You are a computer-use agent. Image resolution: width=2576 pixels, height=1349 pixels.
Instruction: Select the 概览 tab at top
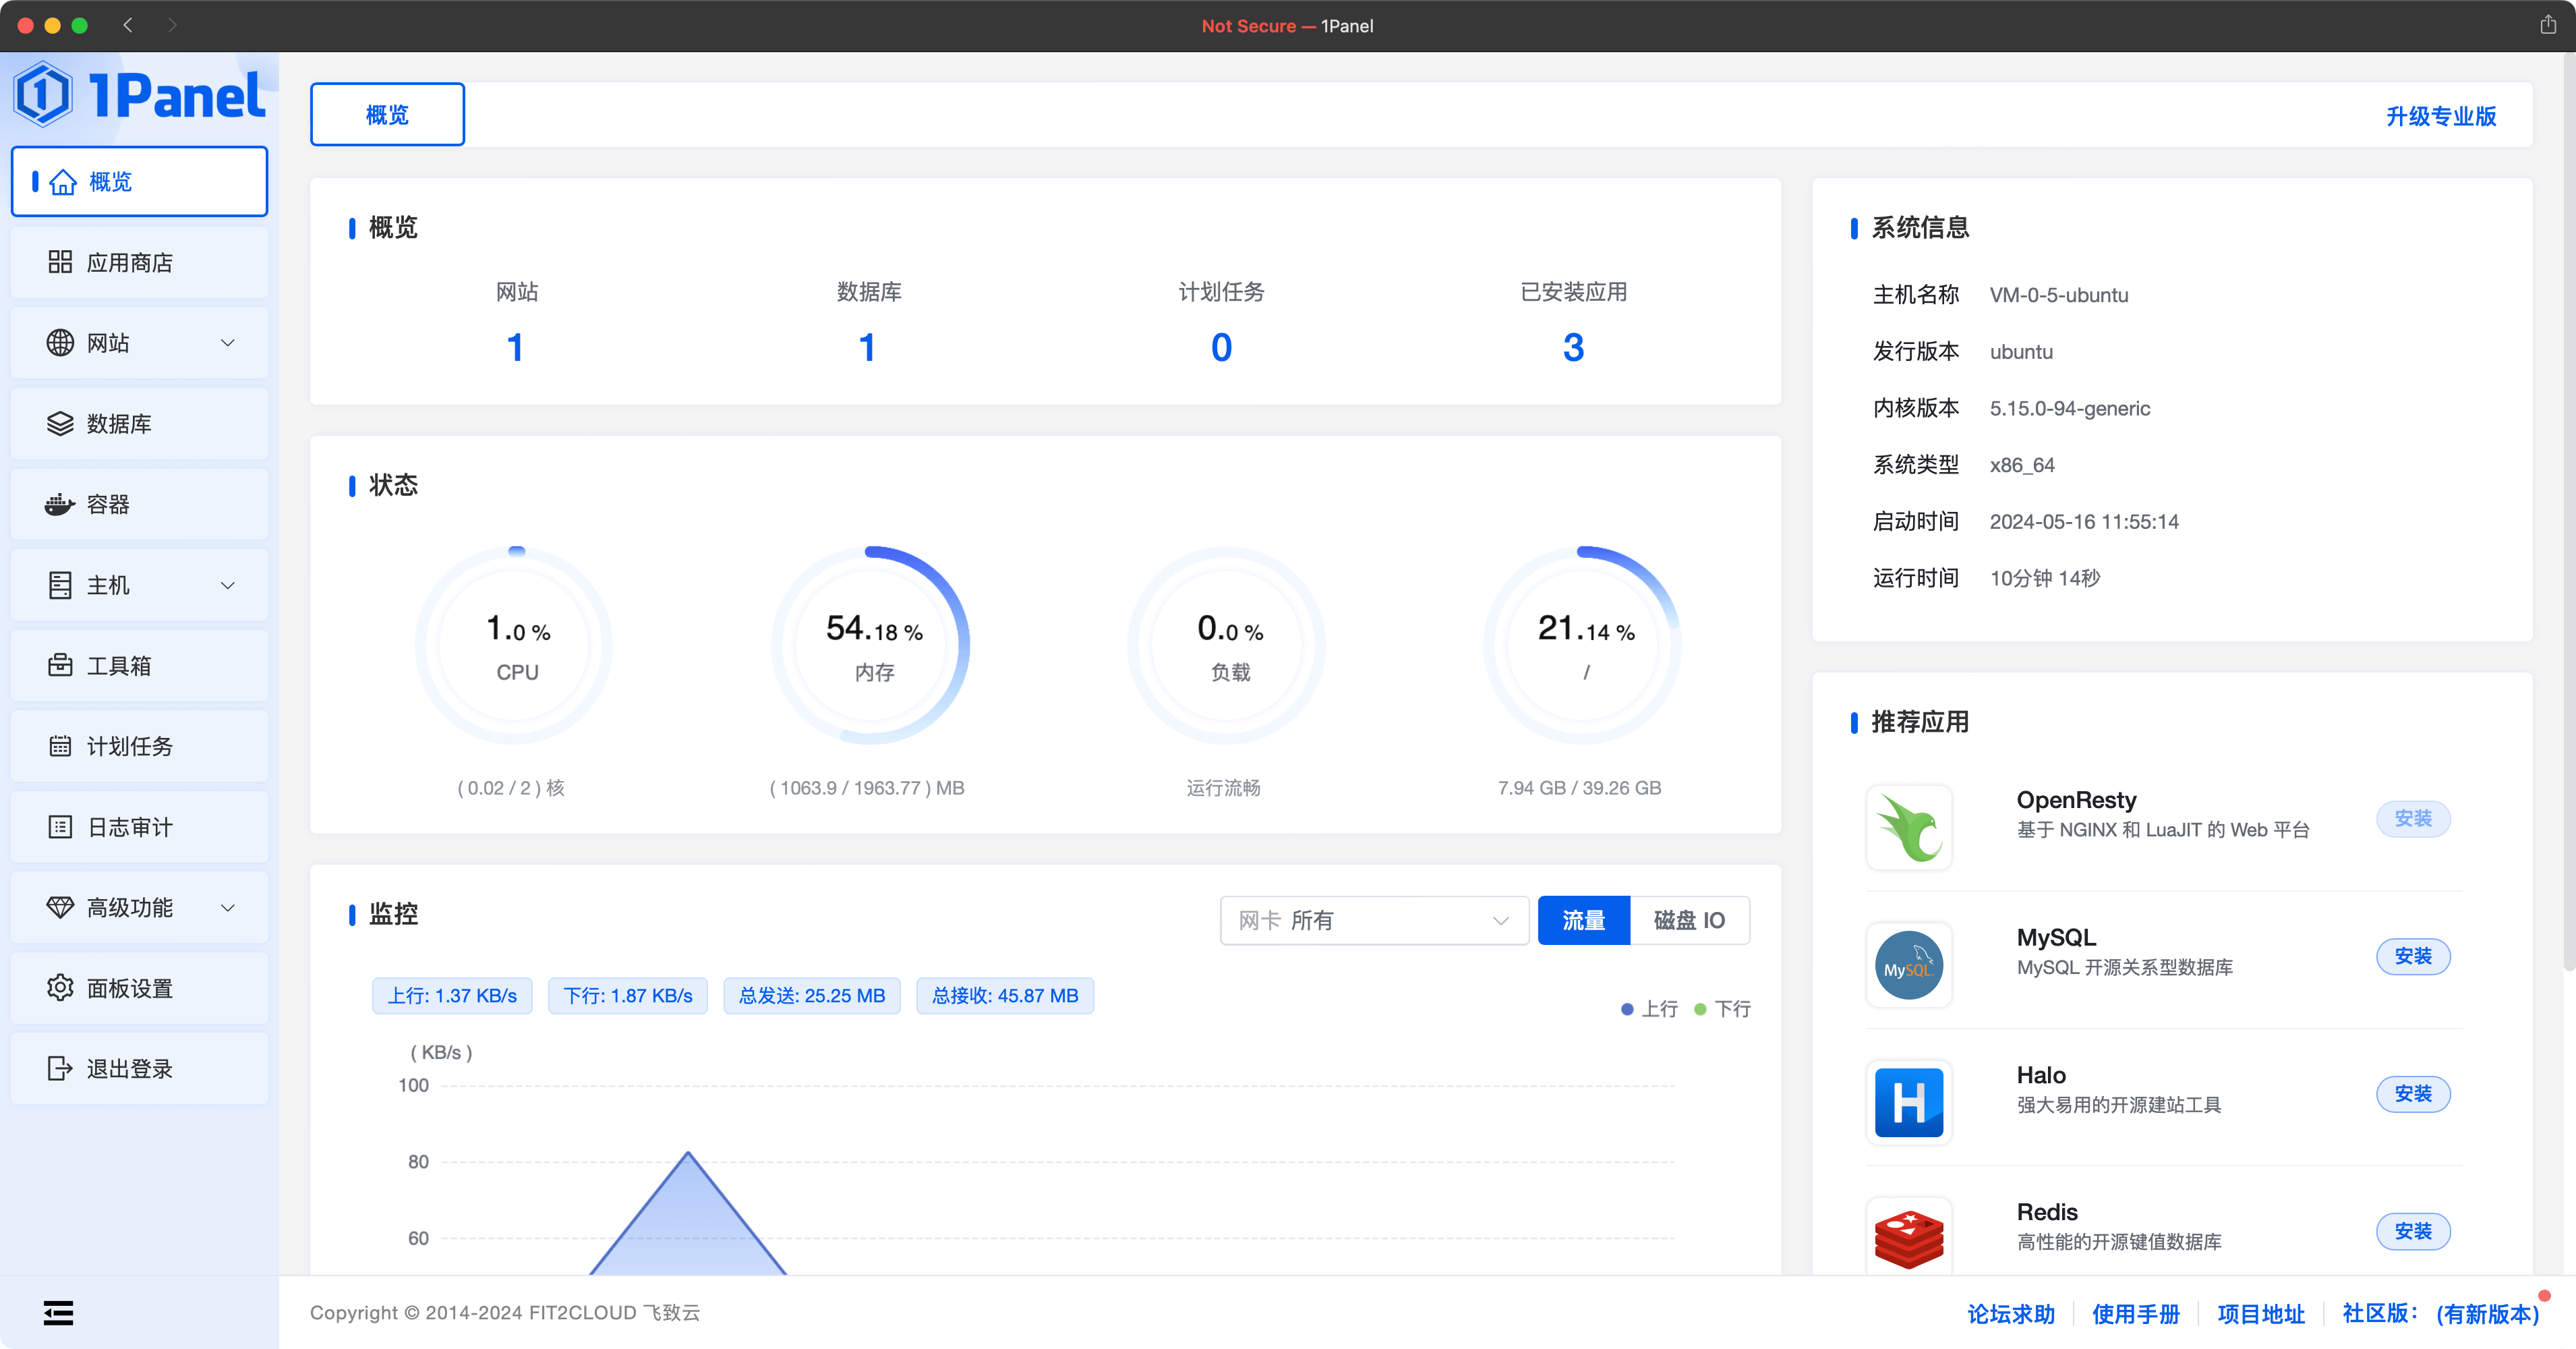point(387,115)
